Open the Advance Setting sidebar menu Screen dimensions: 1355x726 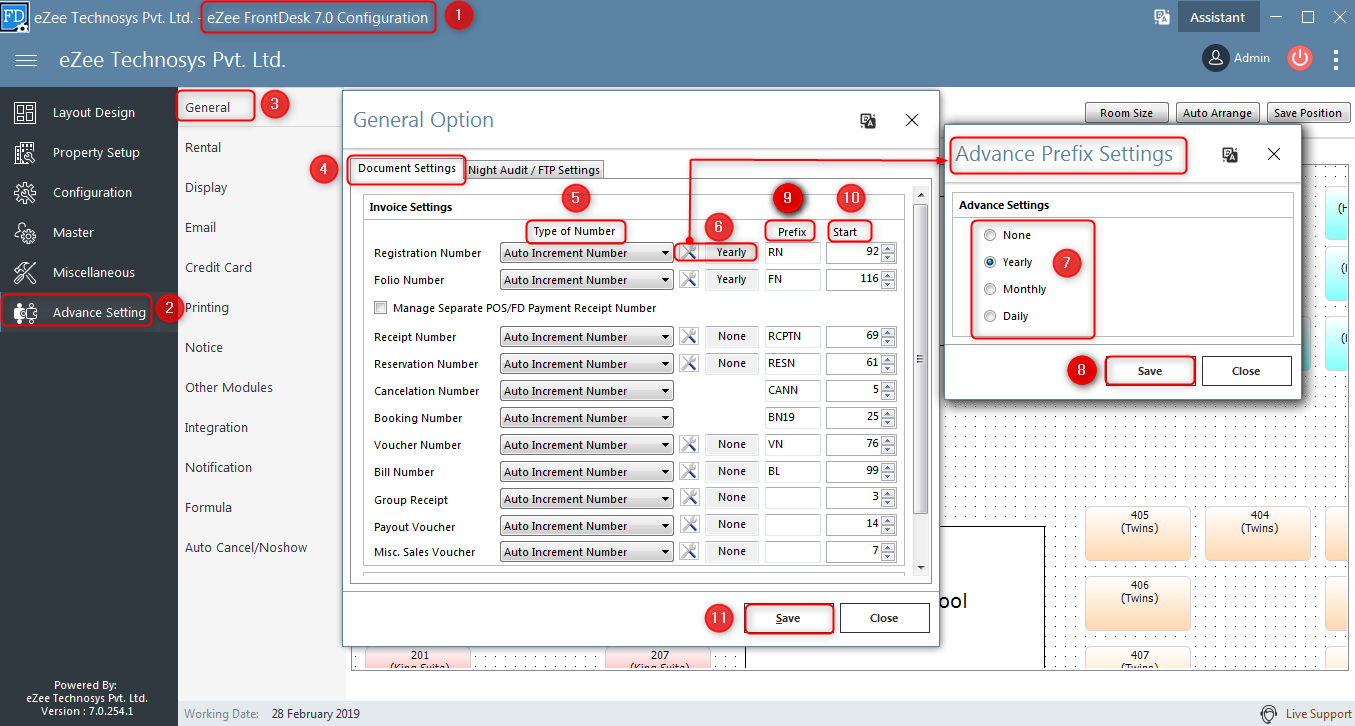click(x=89, y=312)
